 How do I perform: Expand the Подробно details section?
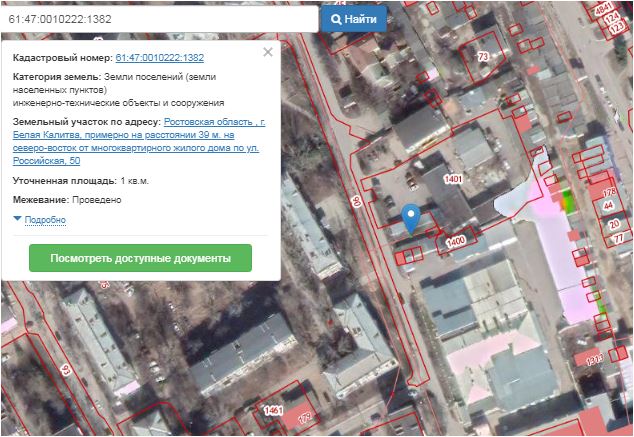40,220
